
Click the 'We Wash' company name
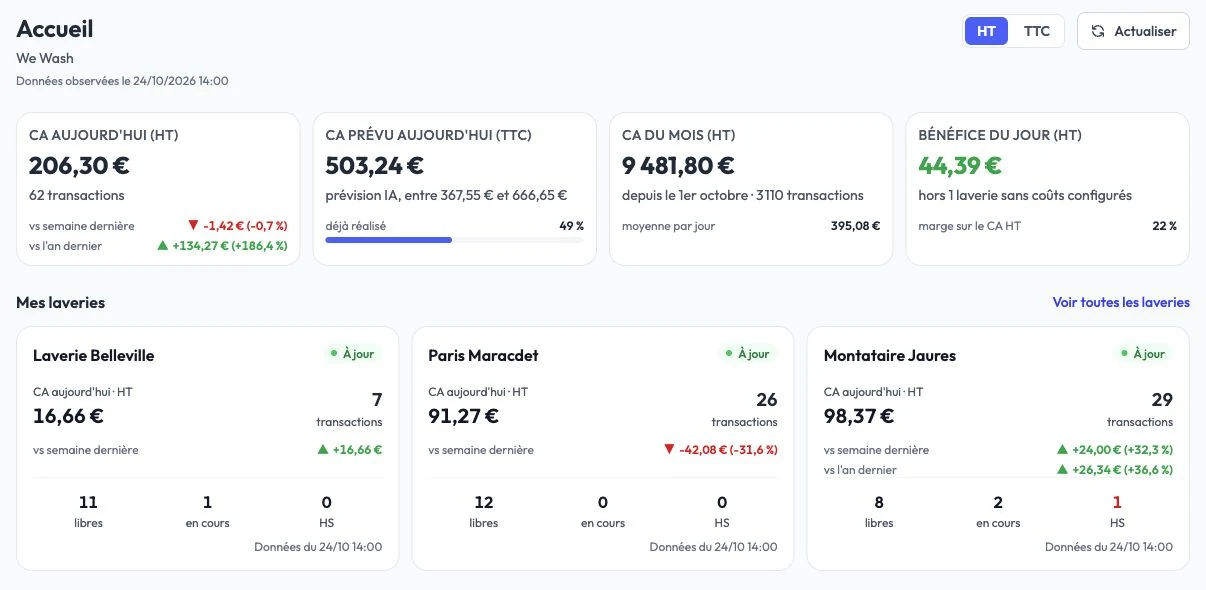click(45, 58)
